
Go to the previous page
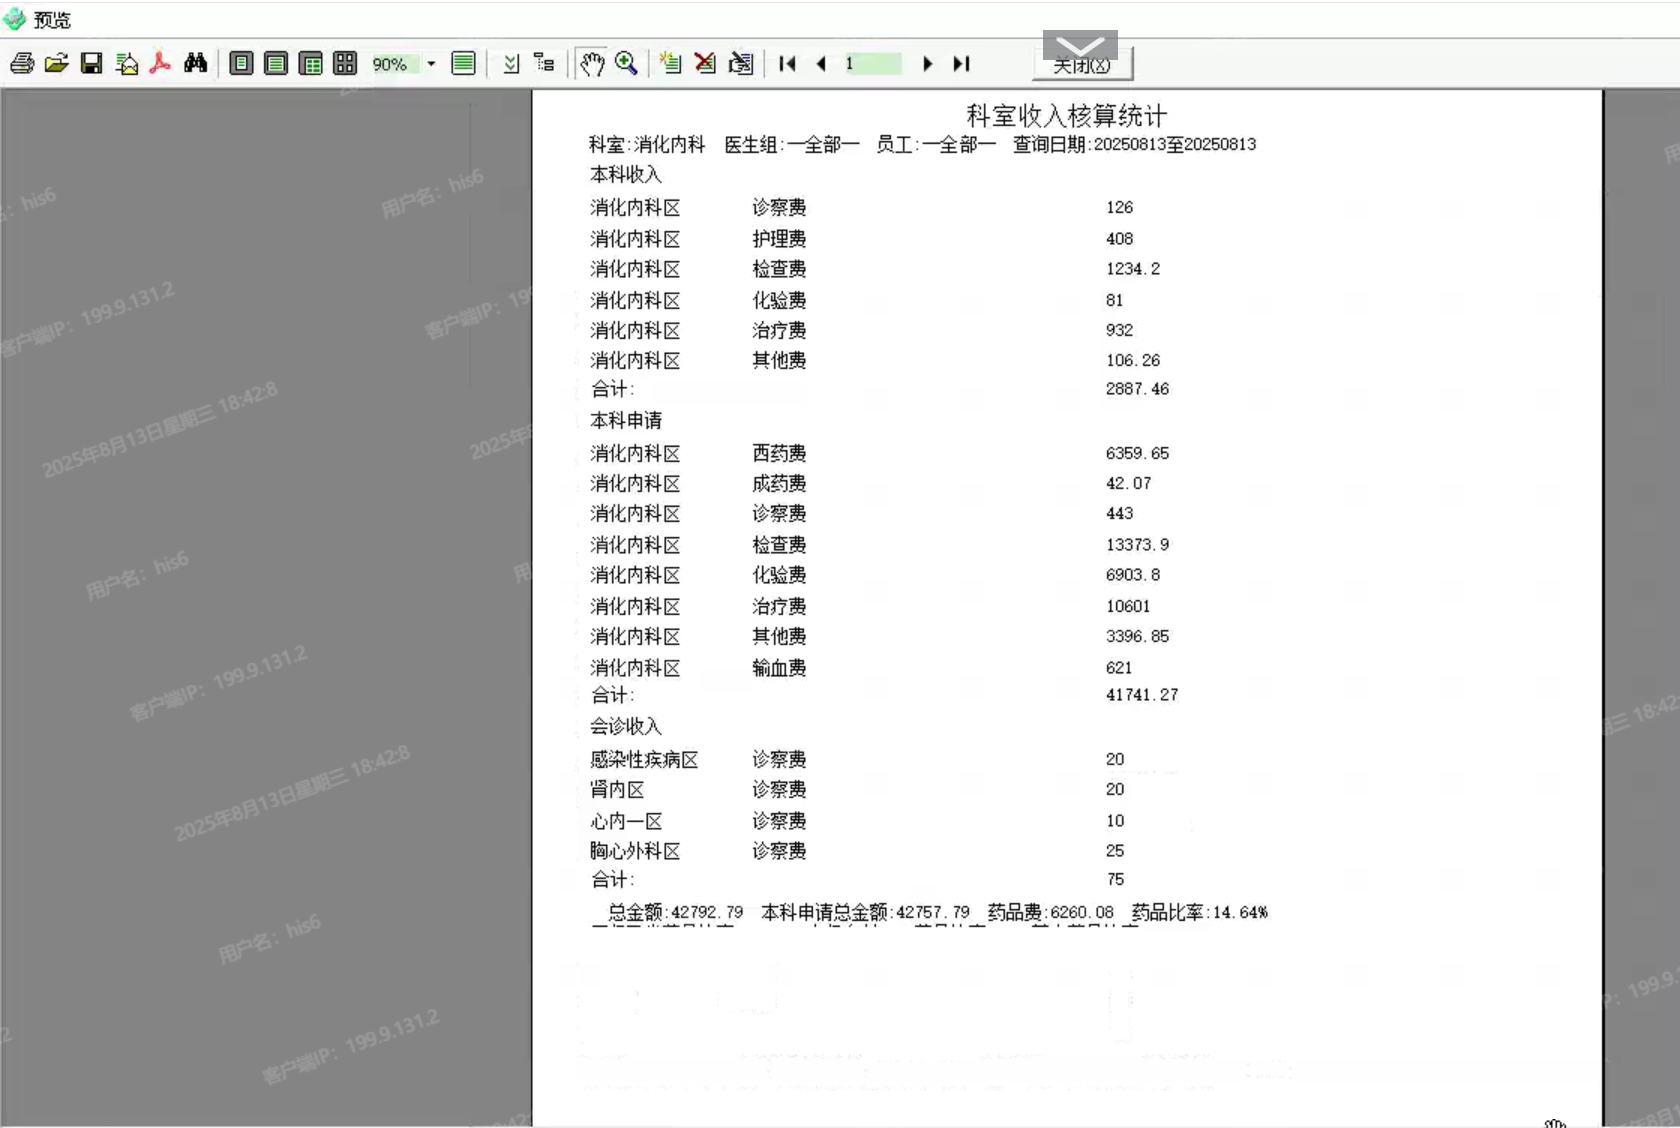[x=821, y=64]
